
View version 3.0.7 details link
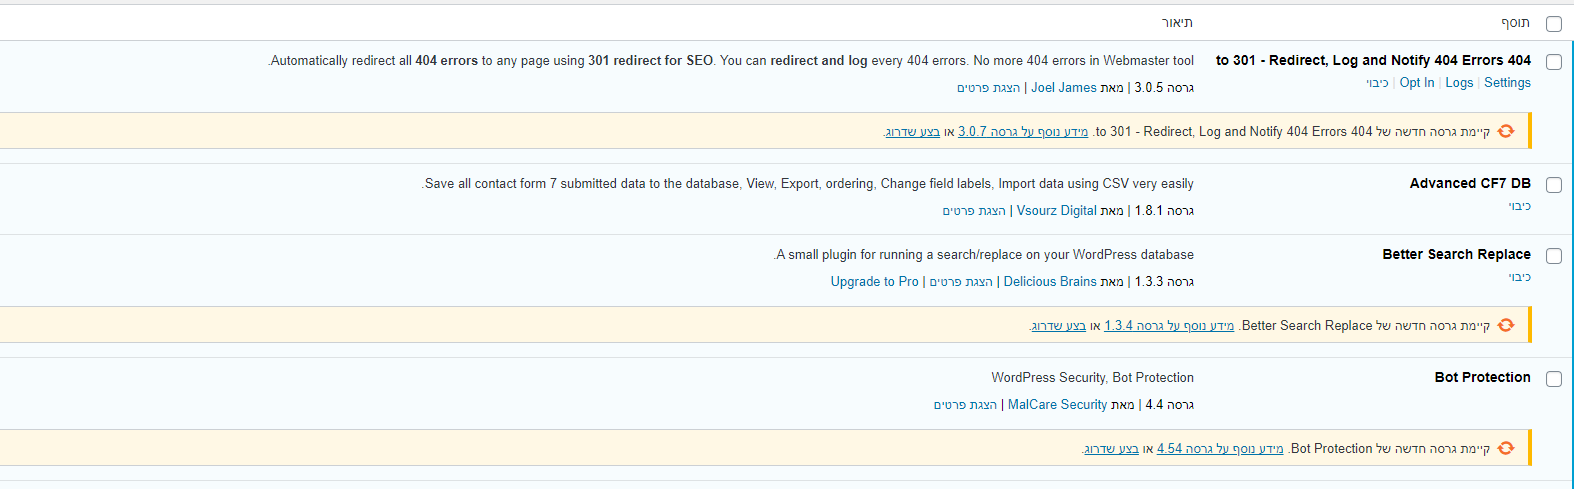click(x=1023, y=132)
